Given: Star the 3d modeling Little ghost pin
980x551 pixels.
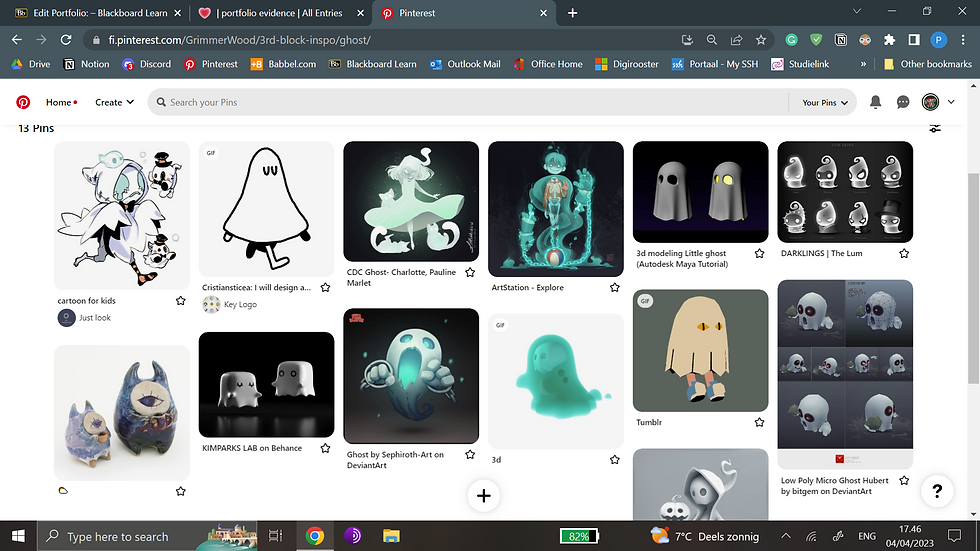Looking at the screenshot, I should point(759,254).
